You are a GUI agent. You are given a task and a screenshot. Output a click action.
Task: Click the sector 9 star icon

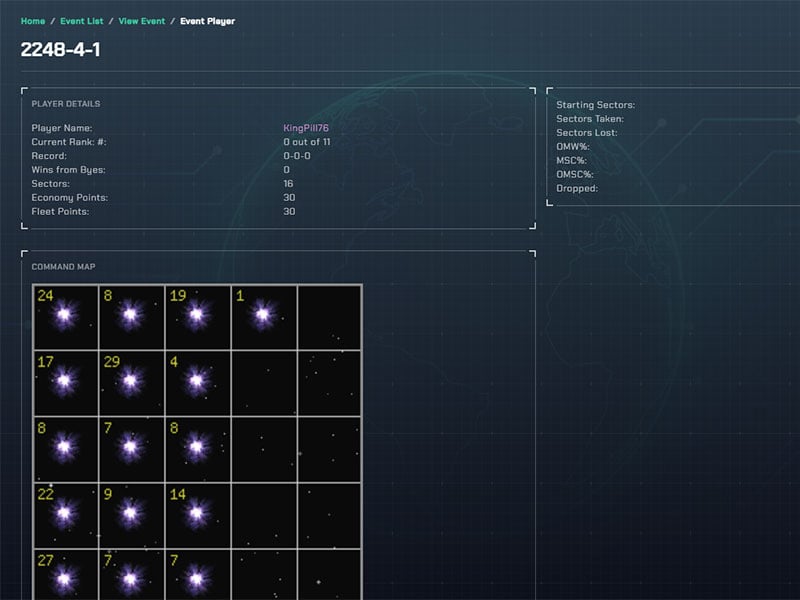point(132,513)
